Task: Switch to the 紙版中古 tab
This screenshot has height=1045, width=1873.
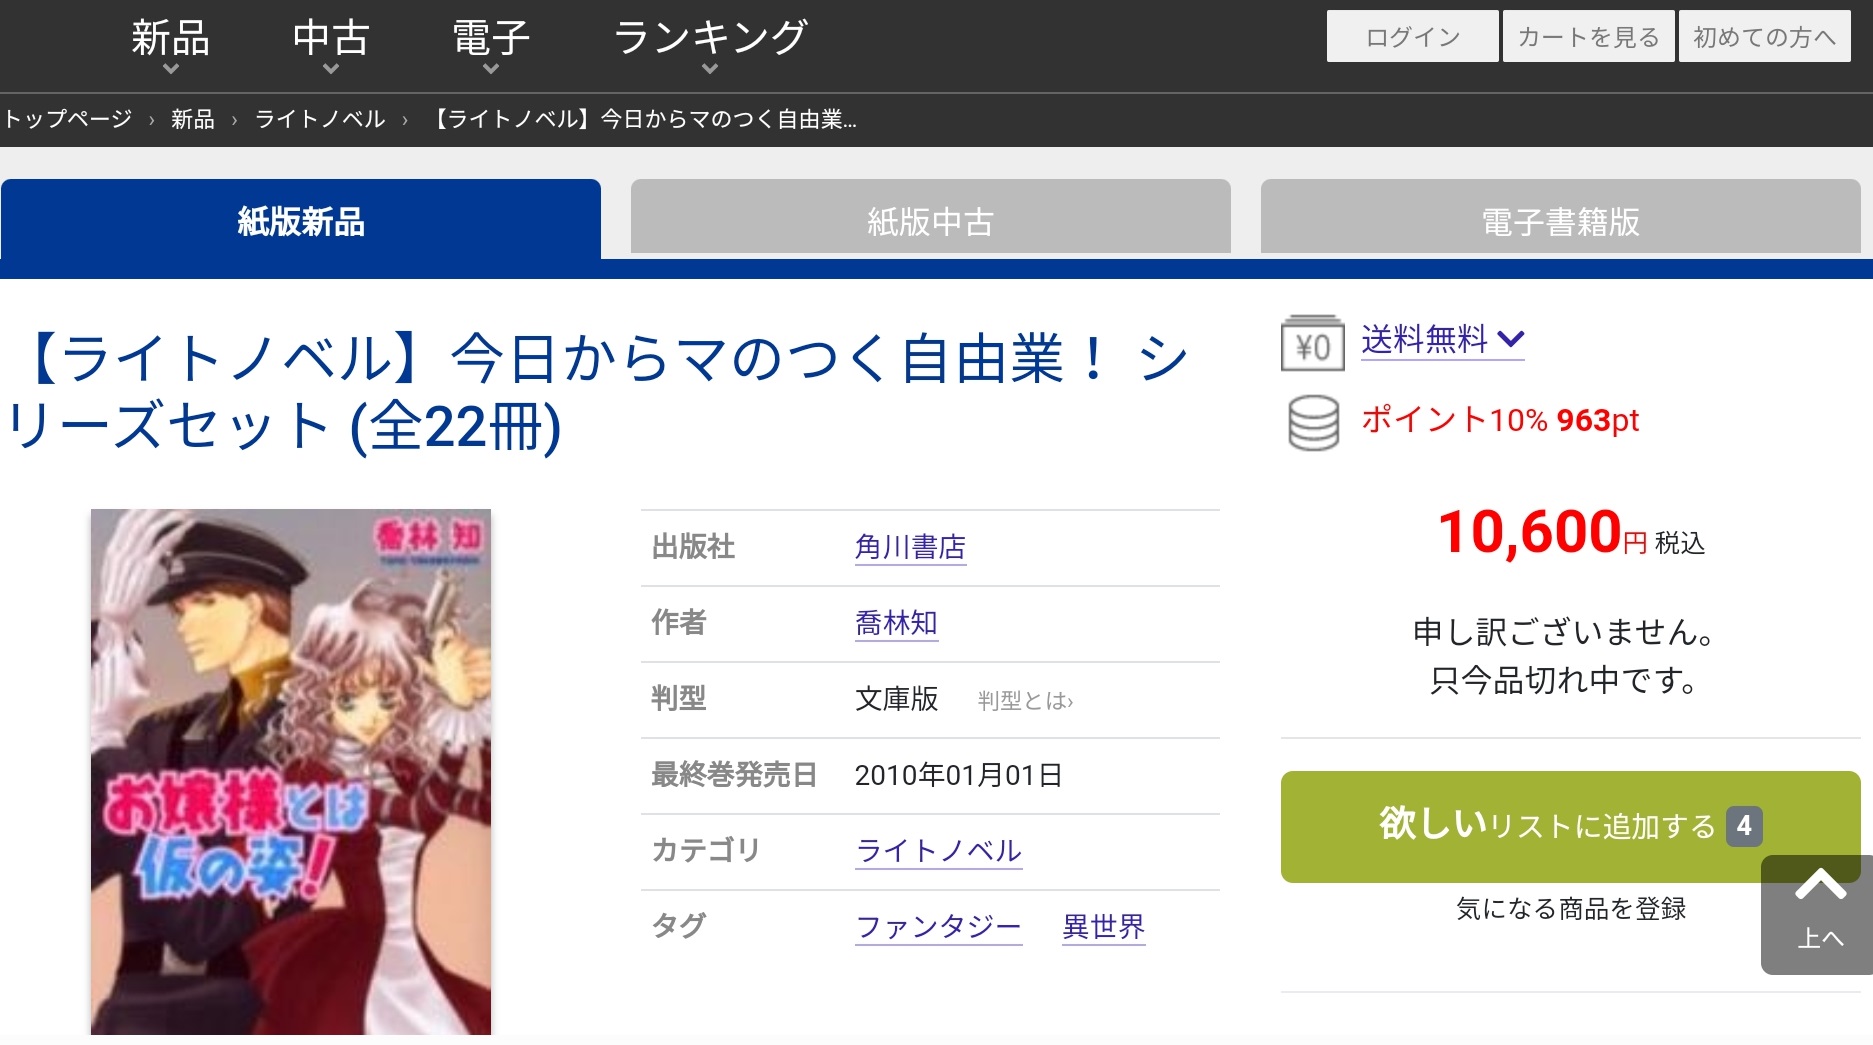Action: [x=930, y=217]
